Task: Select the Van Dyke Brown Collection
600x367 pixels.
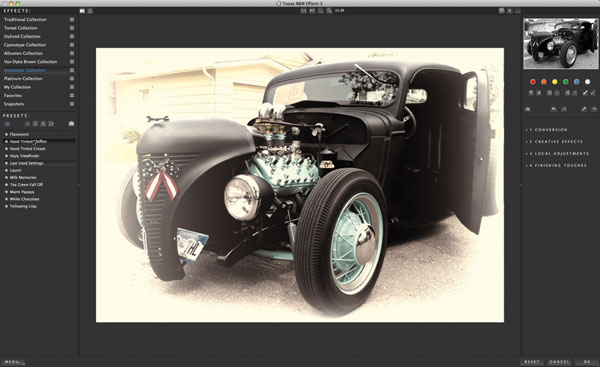Action: click(x=31, y=62)
